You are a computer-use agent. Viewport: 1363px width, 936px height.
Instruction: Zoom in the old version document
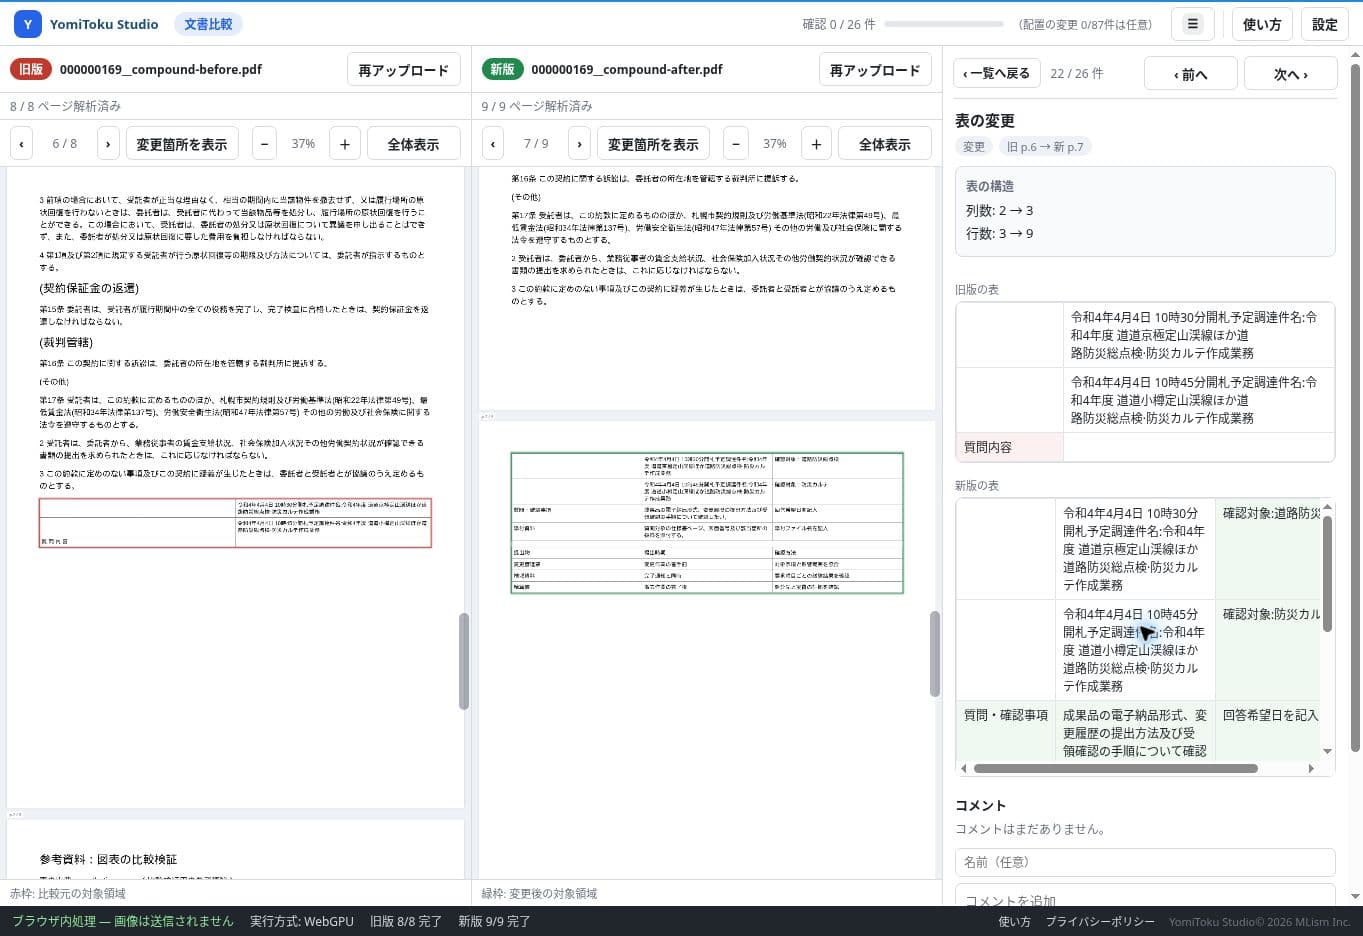point(345,144)
